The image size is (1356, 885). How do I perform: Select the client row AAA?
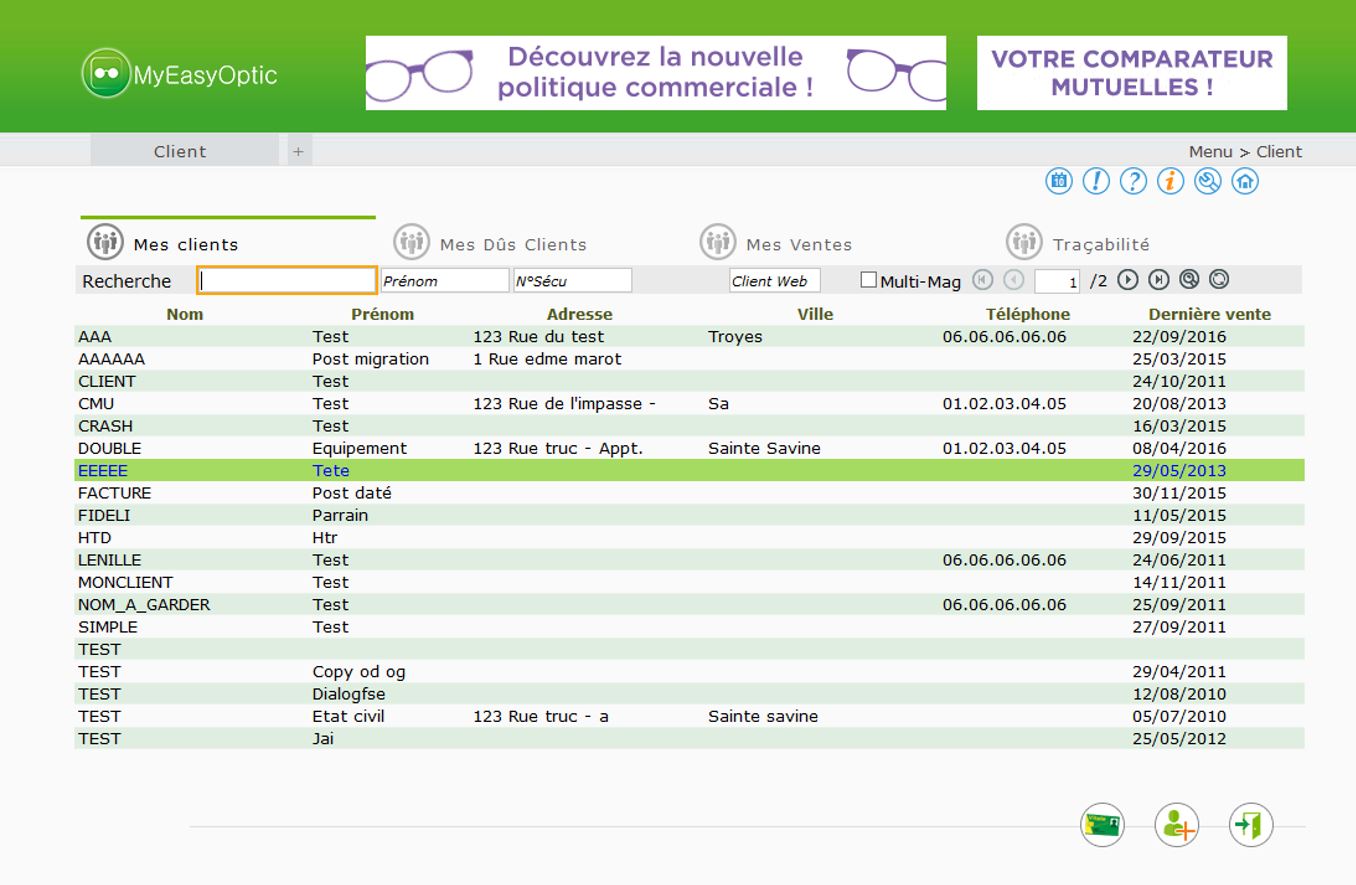[689, 337]
